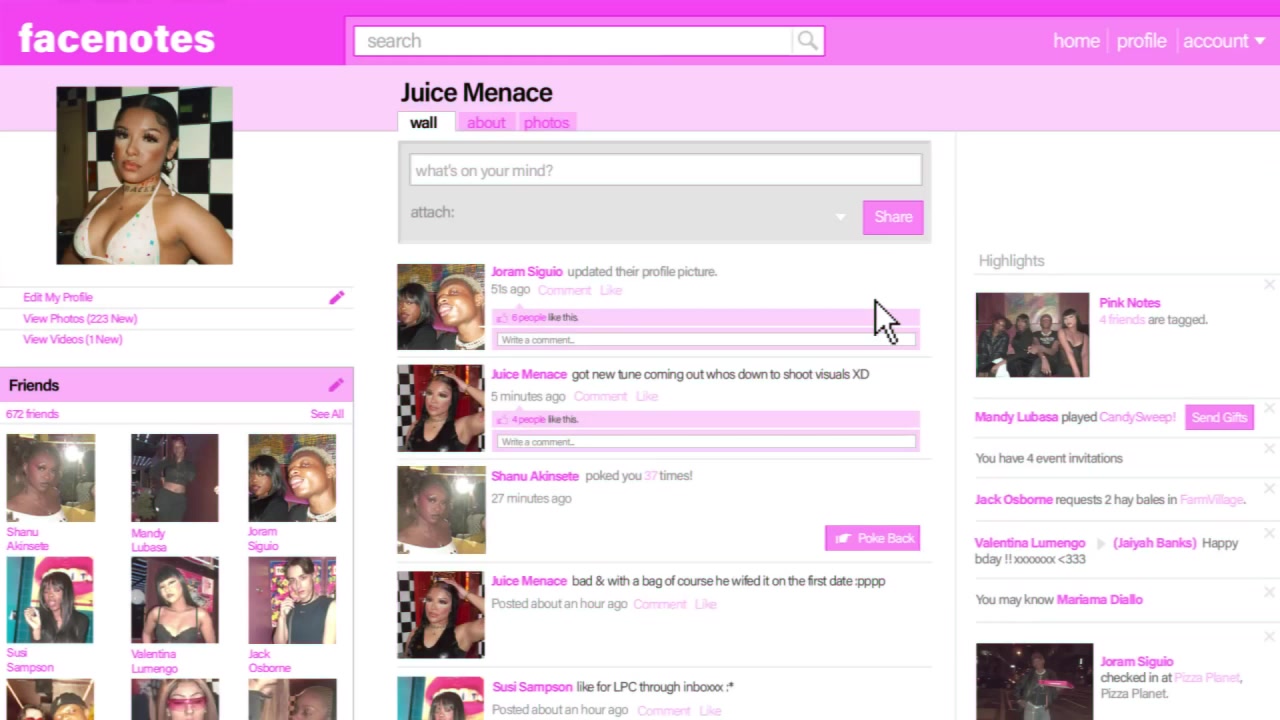Comment on the 'bad & with a bag' post
This screenshot has height=720, width=1280.
point(659,604)
